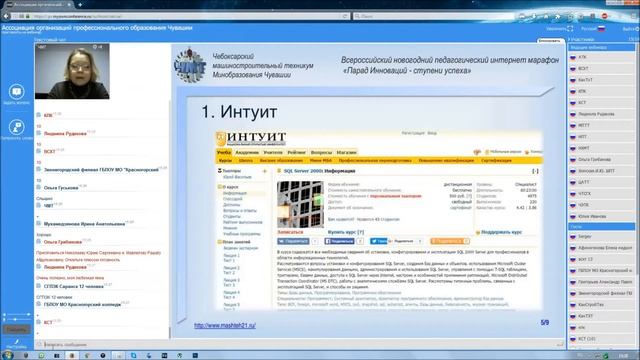Click the grey button above Настройки
The height and width of the screenshot is (360, 640).
[x=16, y=329]
